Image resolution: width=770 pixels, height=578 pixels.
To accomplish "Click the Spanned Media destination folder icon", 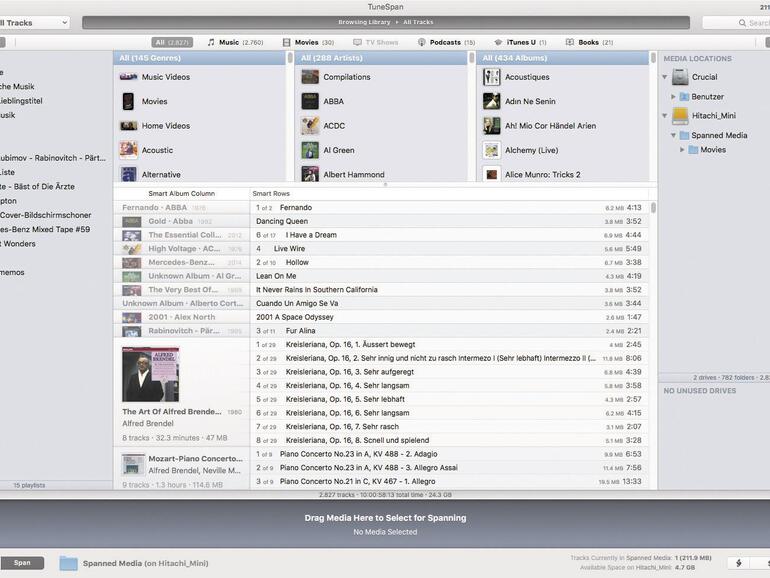I will pyautogui.click(x=68, y=563).
